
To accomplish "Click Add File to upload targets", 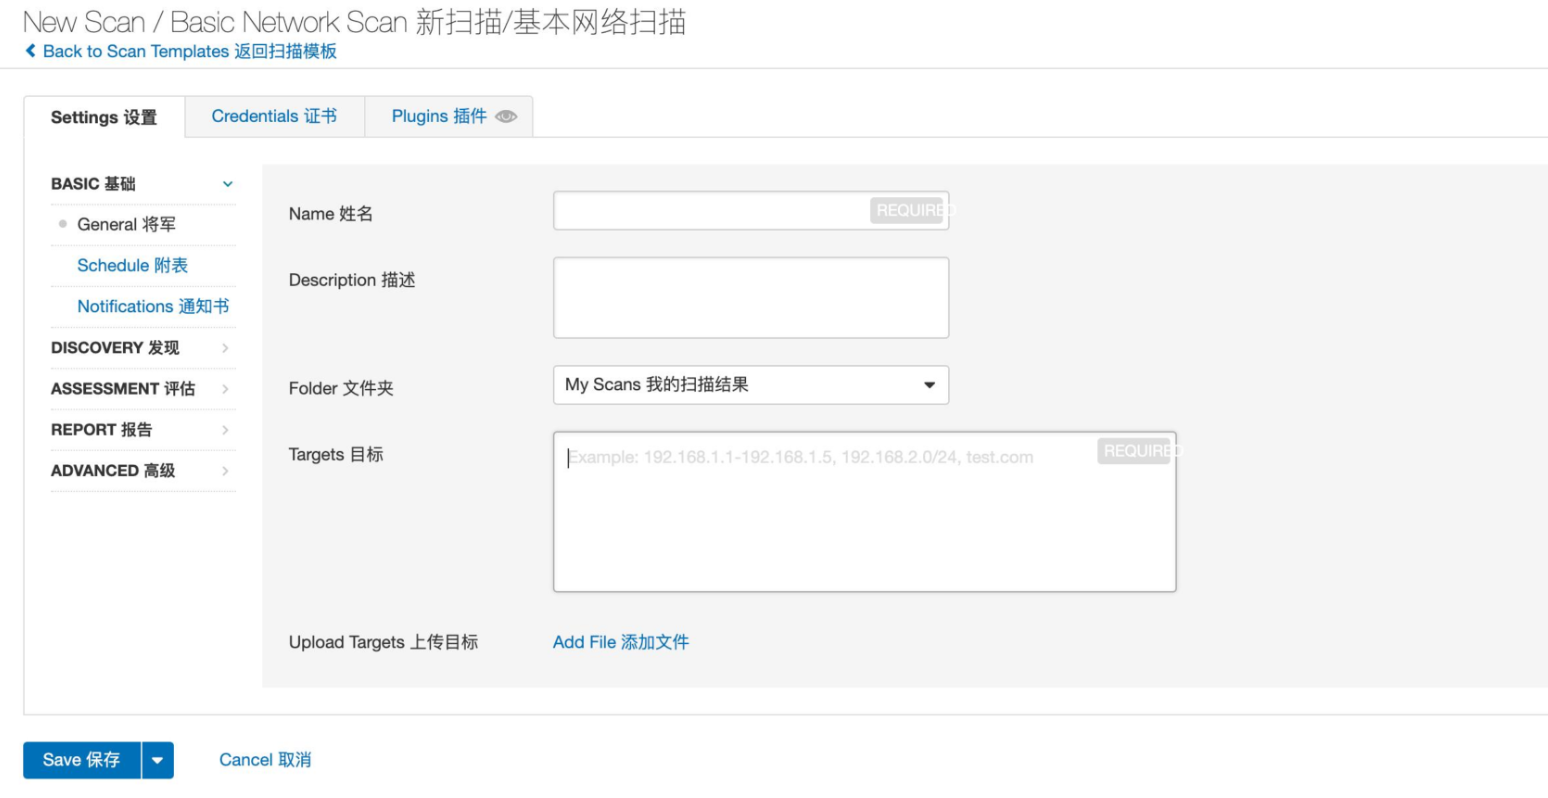I will coord(621,642).
